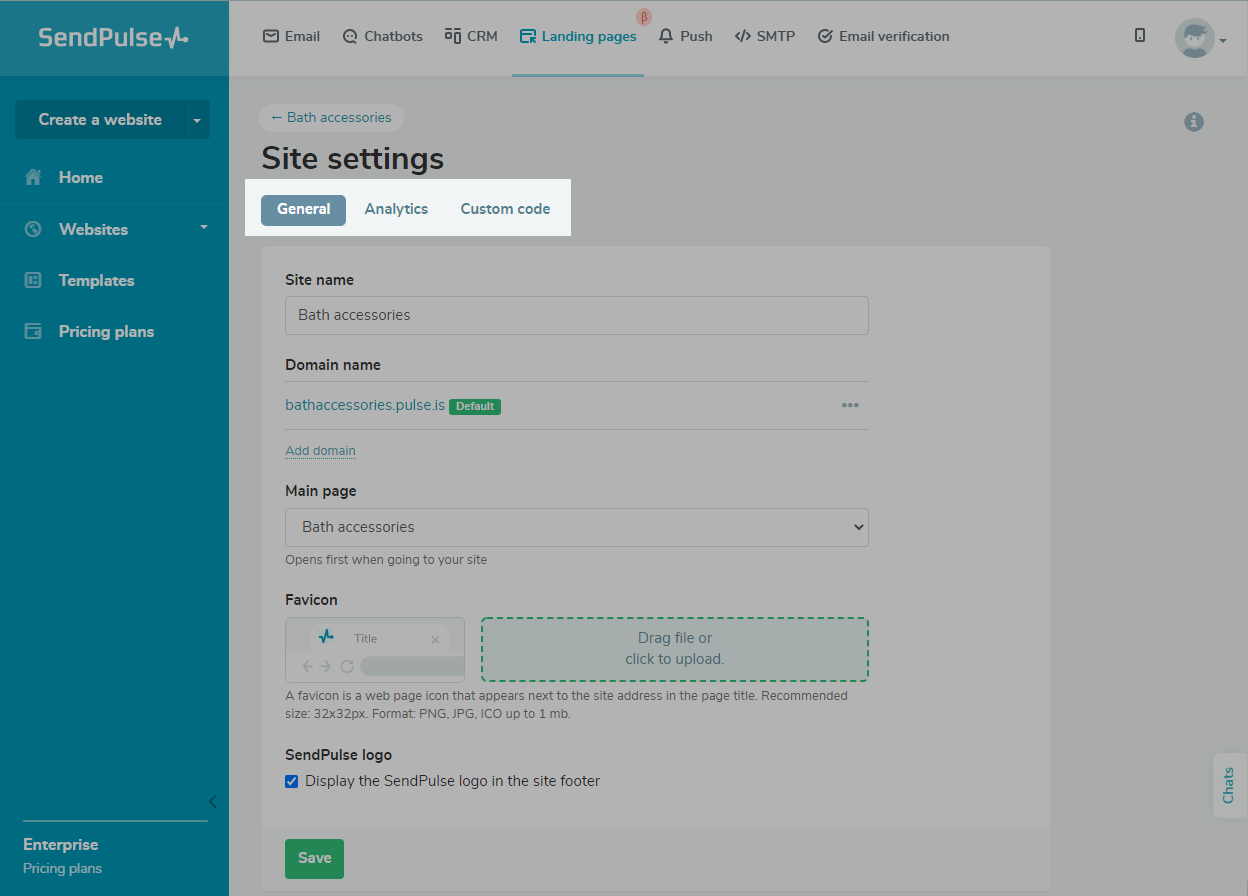Open the Email section
Image resolution: width=1248 pixels, height=896 pixels.
coord(291,36)
